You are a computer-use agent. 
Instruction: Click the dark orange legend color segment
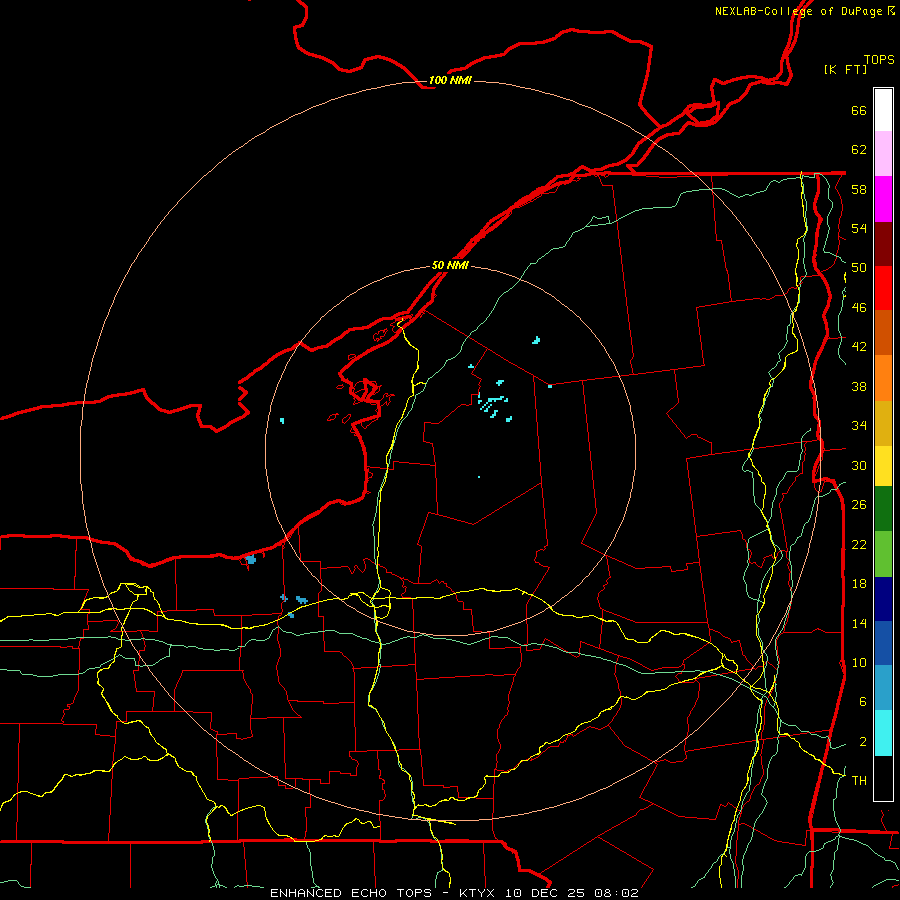tap(883, 333)
